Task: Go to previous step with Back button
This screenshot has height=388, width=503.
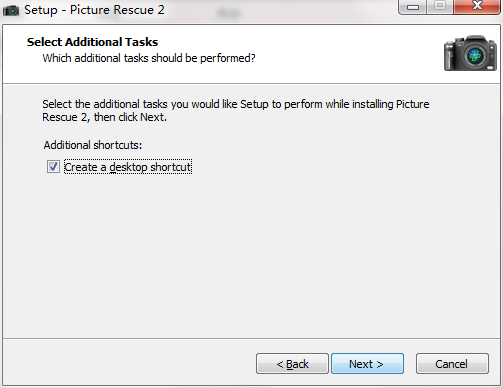Action: tap(292, 364)
